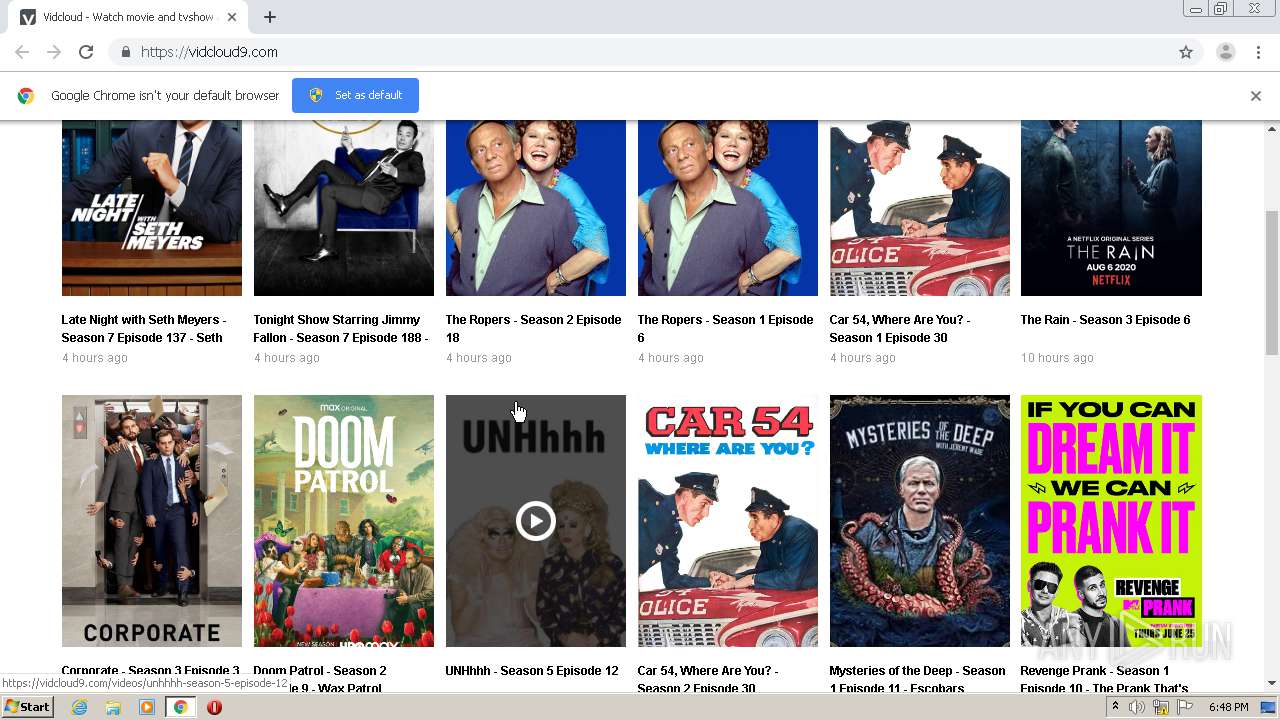The width and height of the screenshot is (1280, 720).
Task: Dismiss the default browser notification bar
Action: [x=1256, y=96]
